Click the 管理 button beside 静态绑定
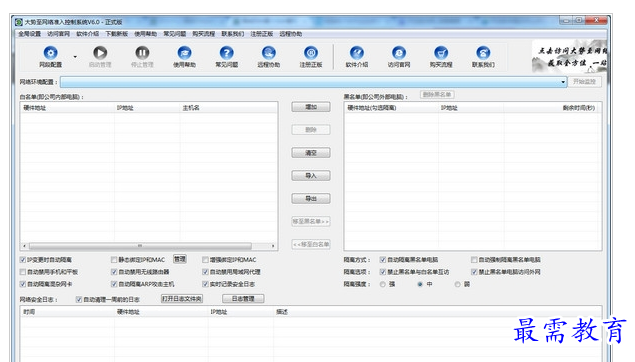635x362 pixels. 180,259
